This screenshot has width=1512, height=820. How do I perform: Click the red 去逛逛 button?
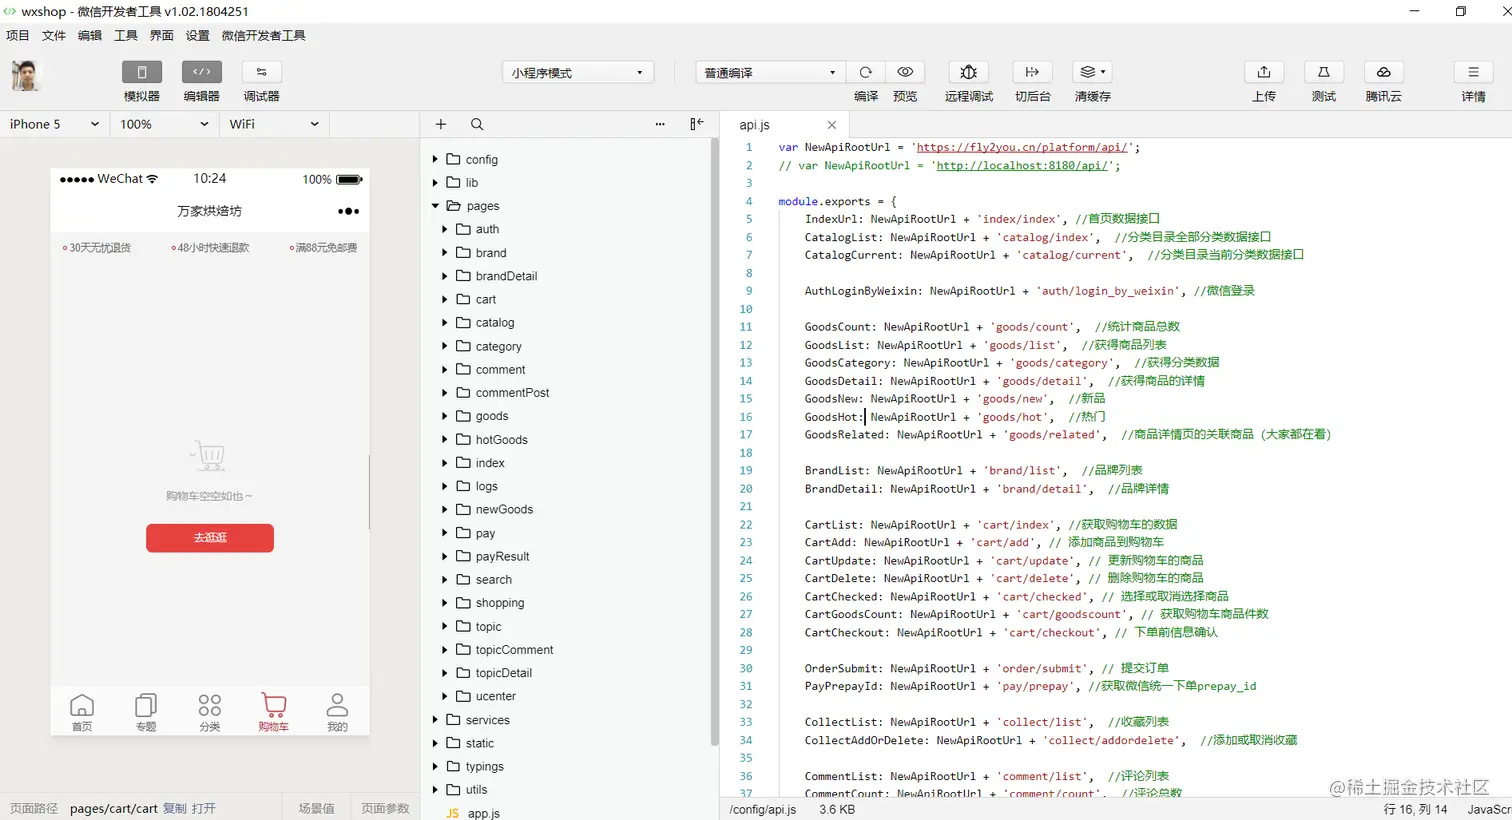[x=210, y=538]
